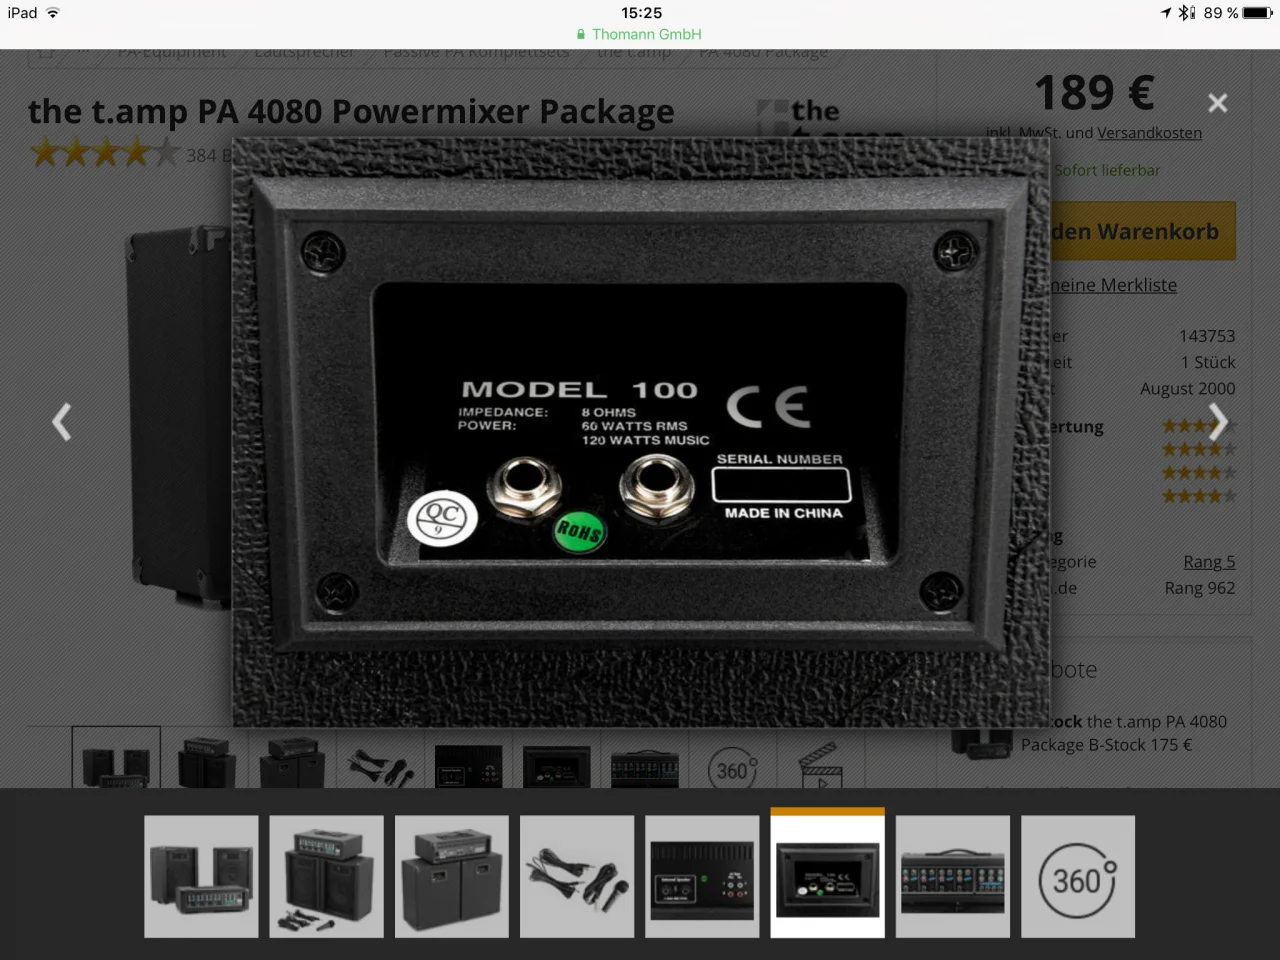Click the Thomann GmbH address bar
The width and height of the screenshot is (1280, 960).
click(640, 34)
